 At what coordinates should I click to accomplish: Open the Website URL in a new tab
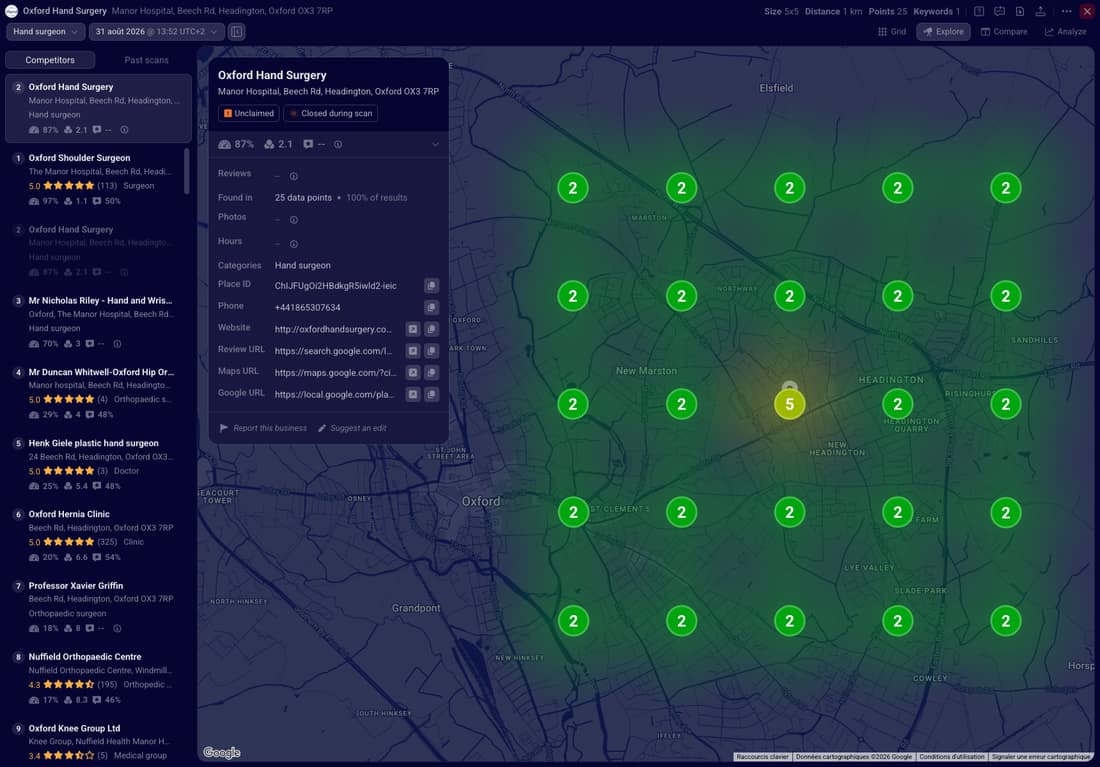click(x=413, y=329)
